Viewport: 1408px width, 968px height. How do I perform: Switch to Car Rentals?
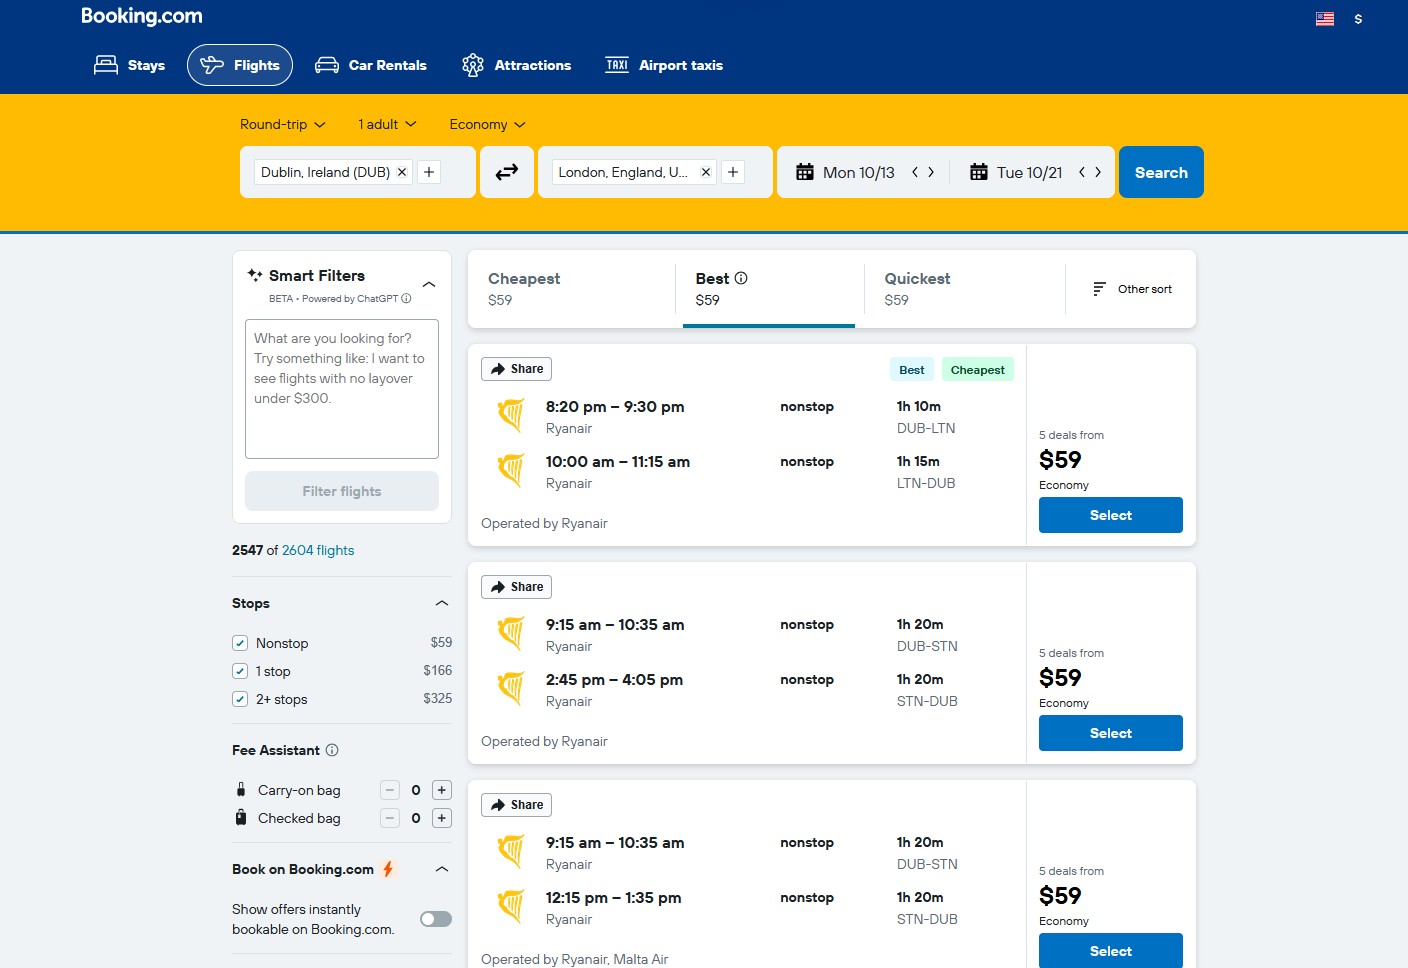tap(370, 65)
